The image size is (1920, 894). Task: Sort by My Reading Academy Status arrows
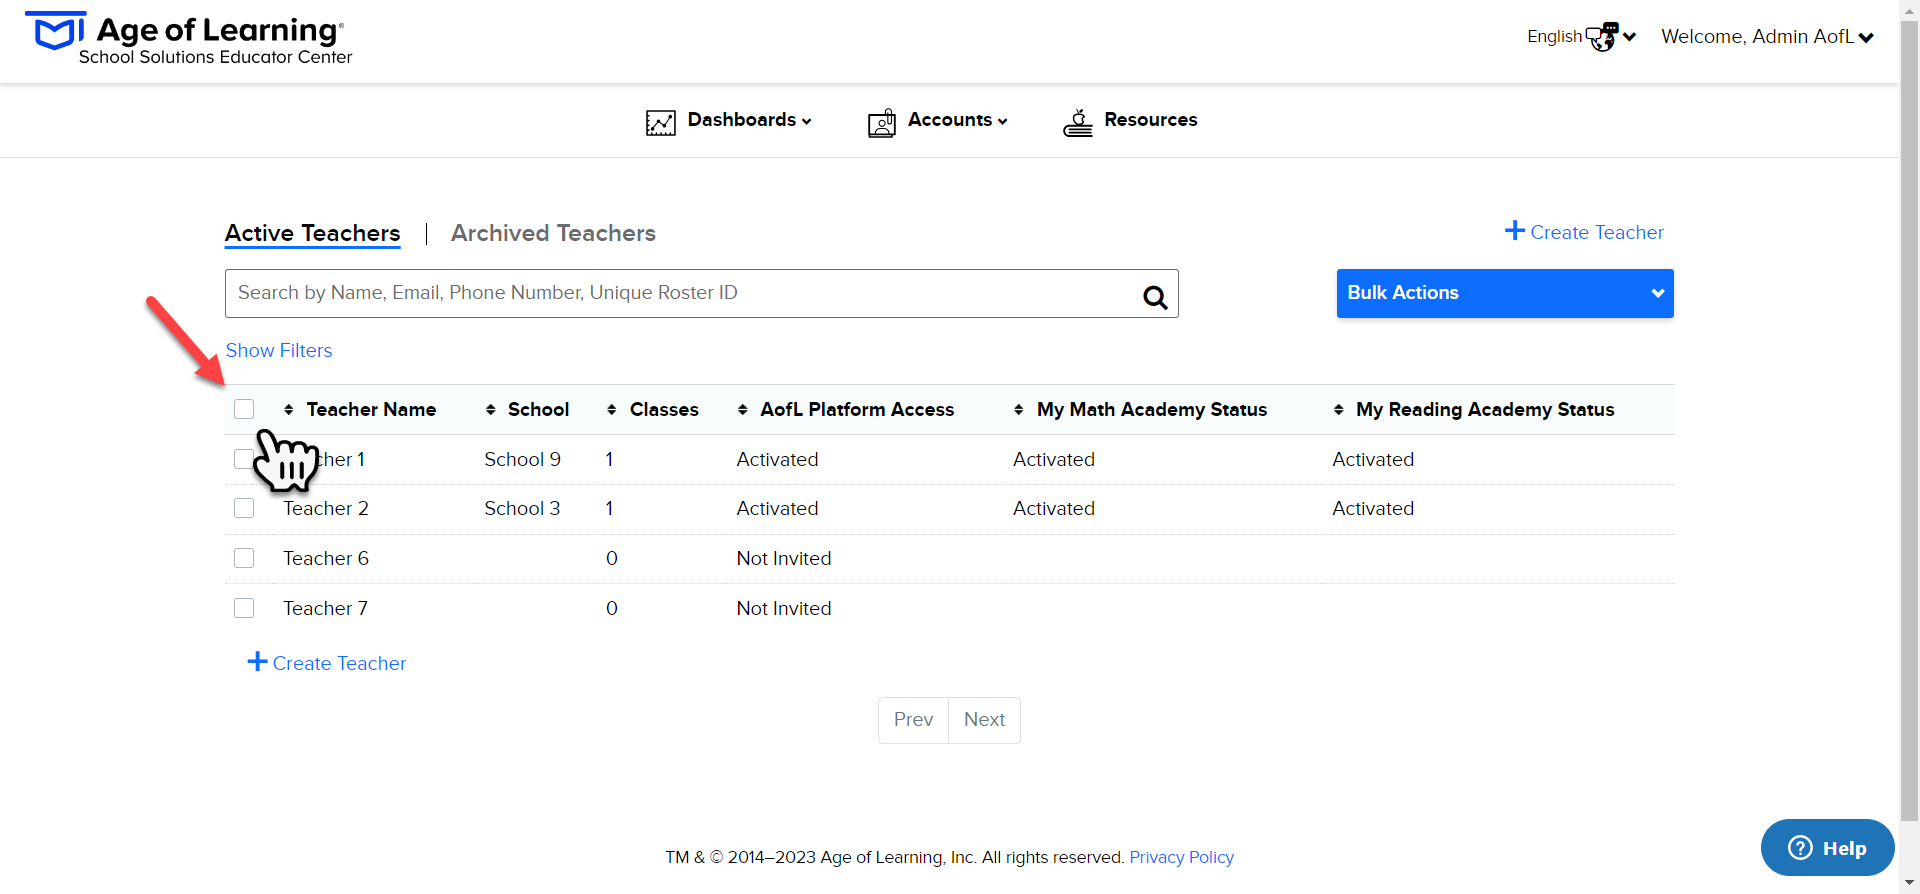1339,409
